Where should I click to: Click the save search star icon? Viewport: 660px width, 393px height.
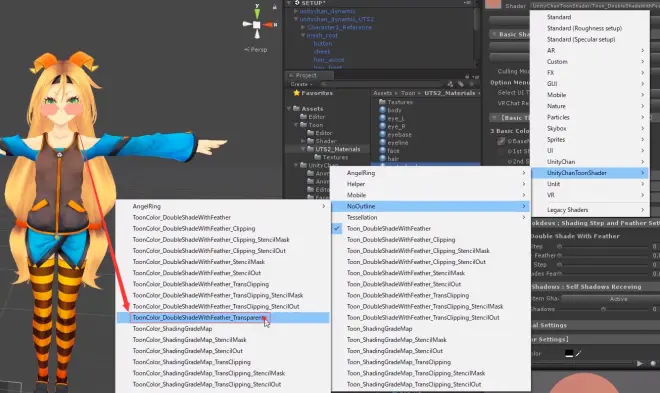(x=471, y=84)
